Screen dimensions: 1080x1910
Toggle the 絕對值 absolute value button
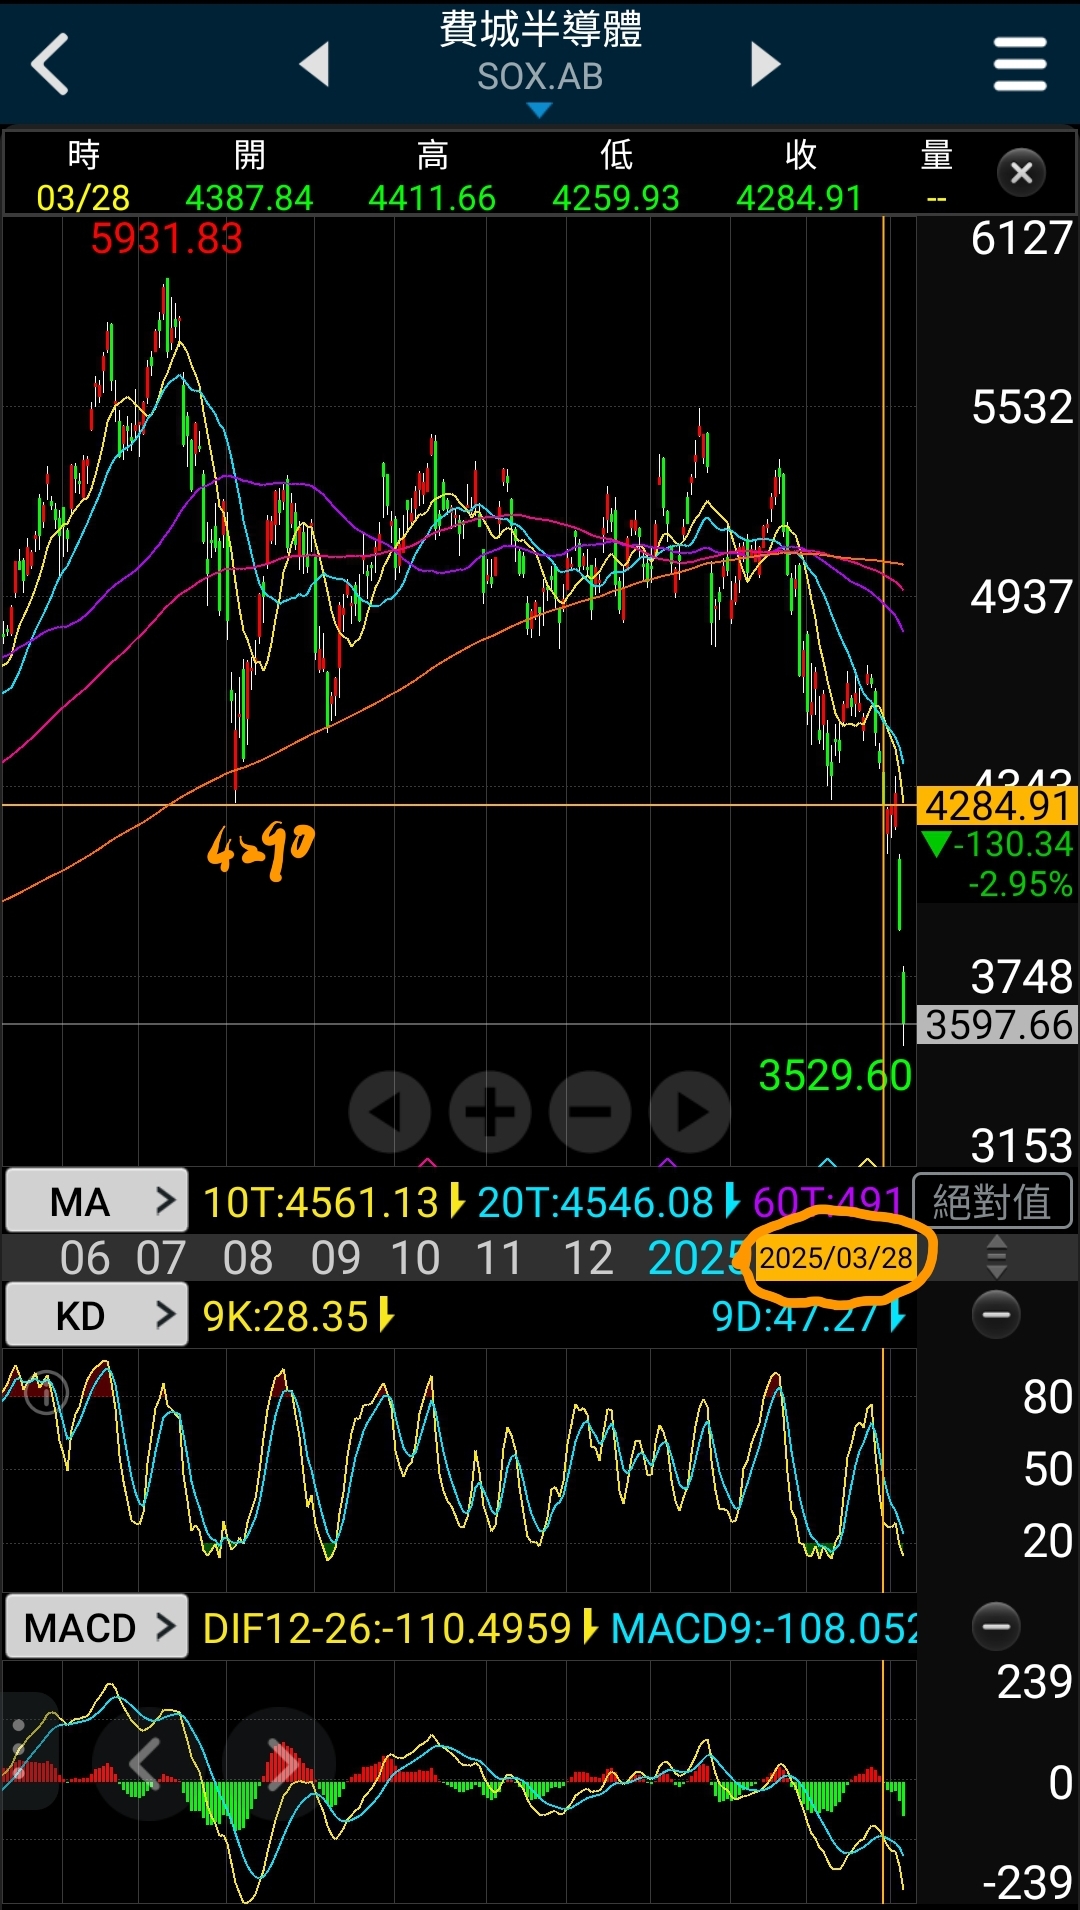tap(992, 1201)
